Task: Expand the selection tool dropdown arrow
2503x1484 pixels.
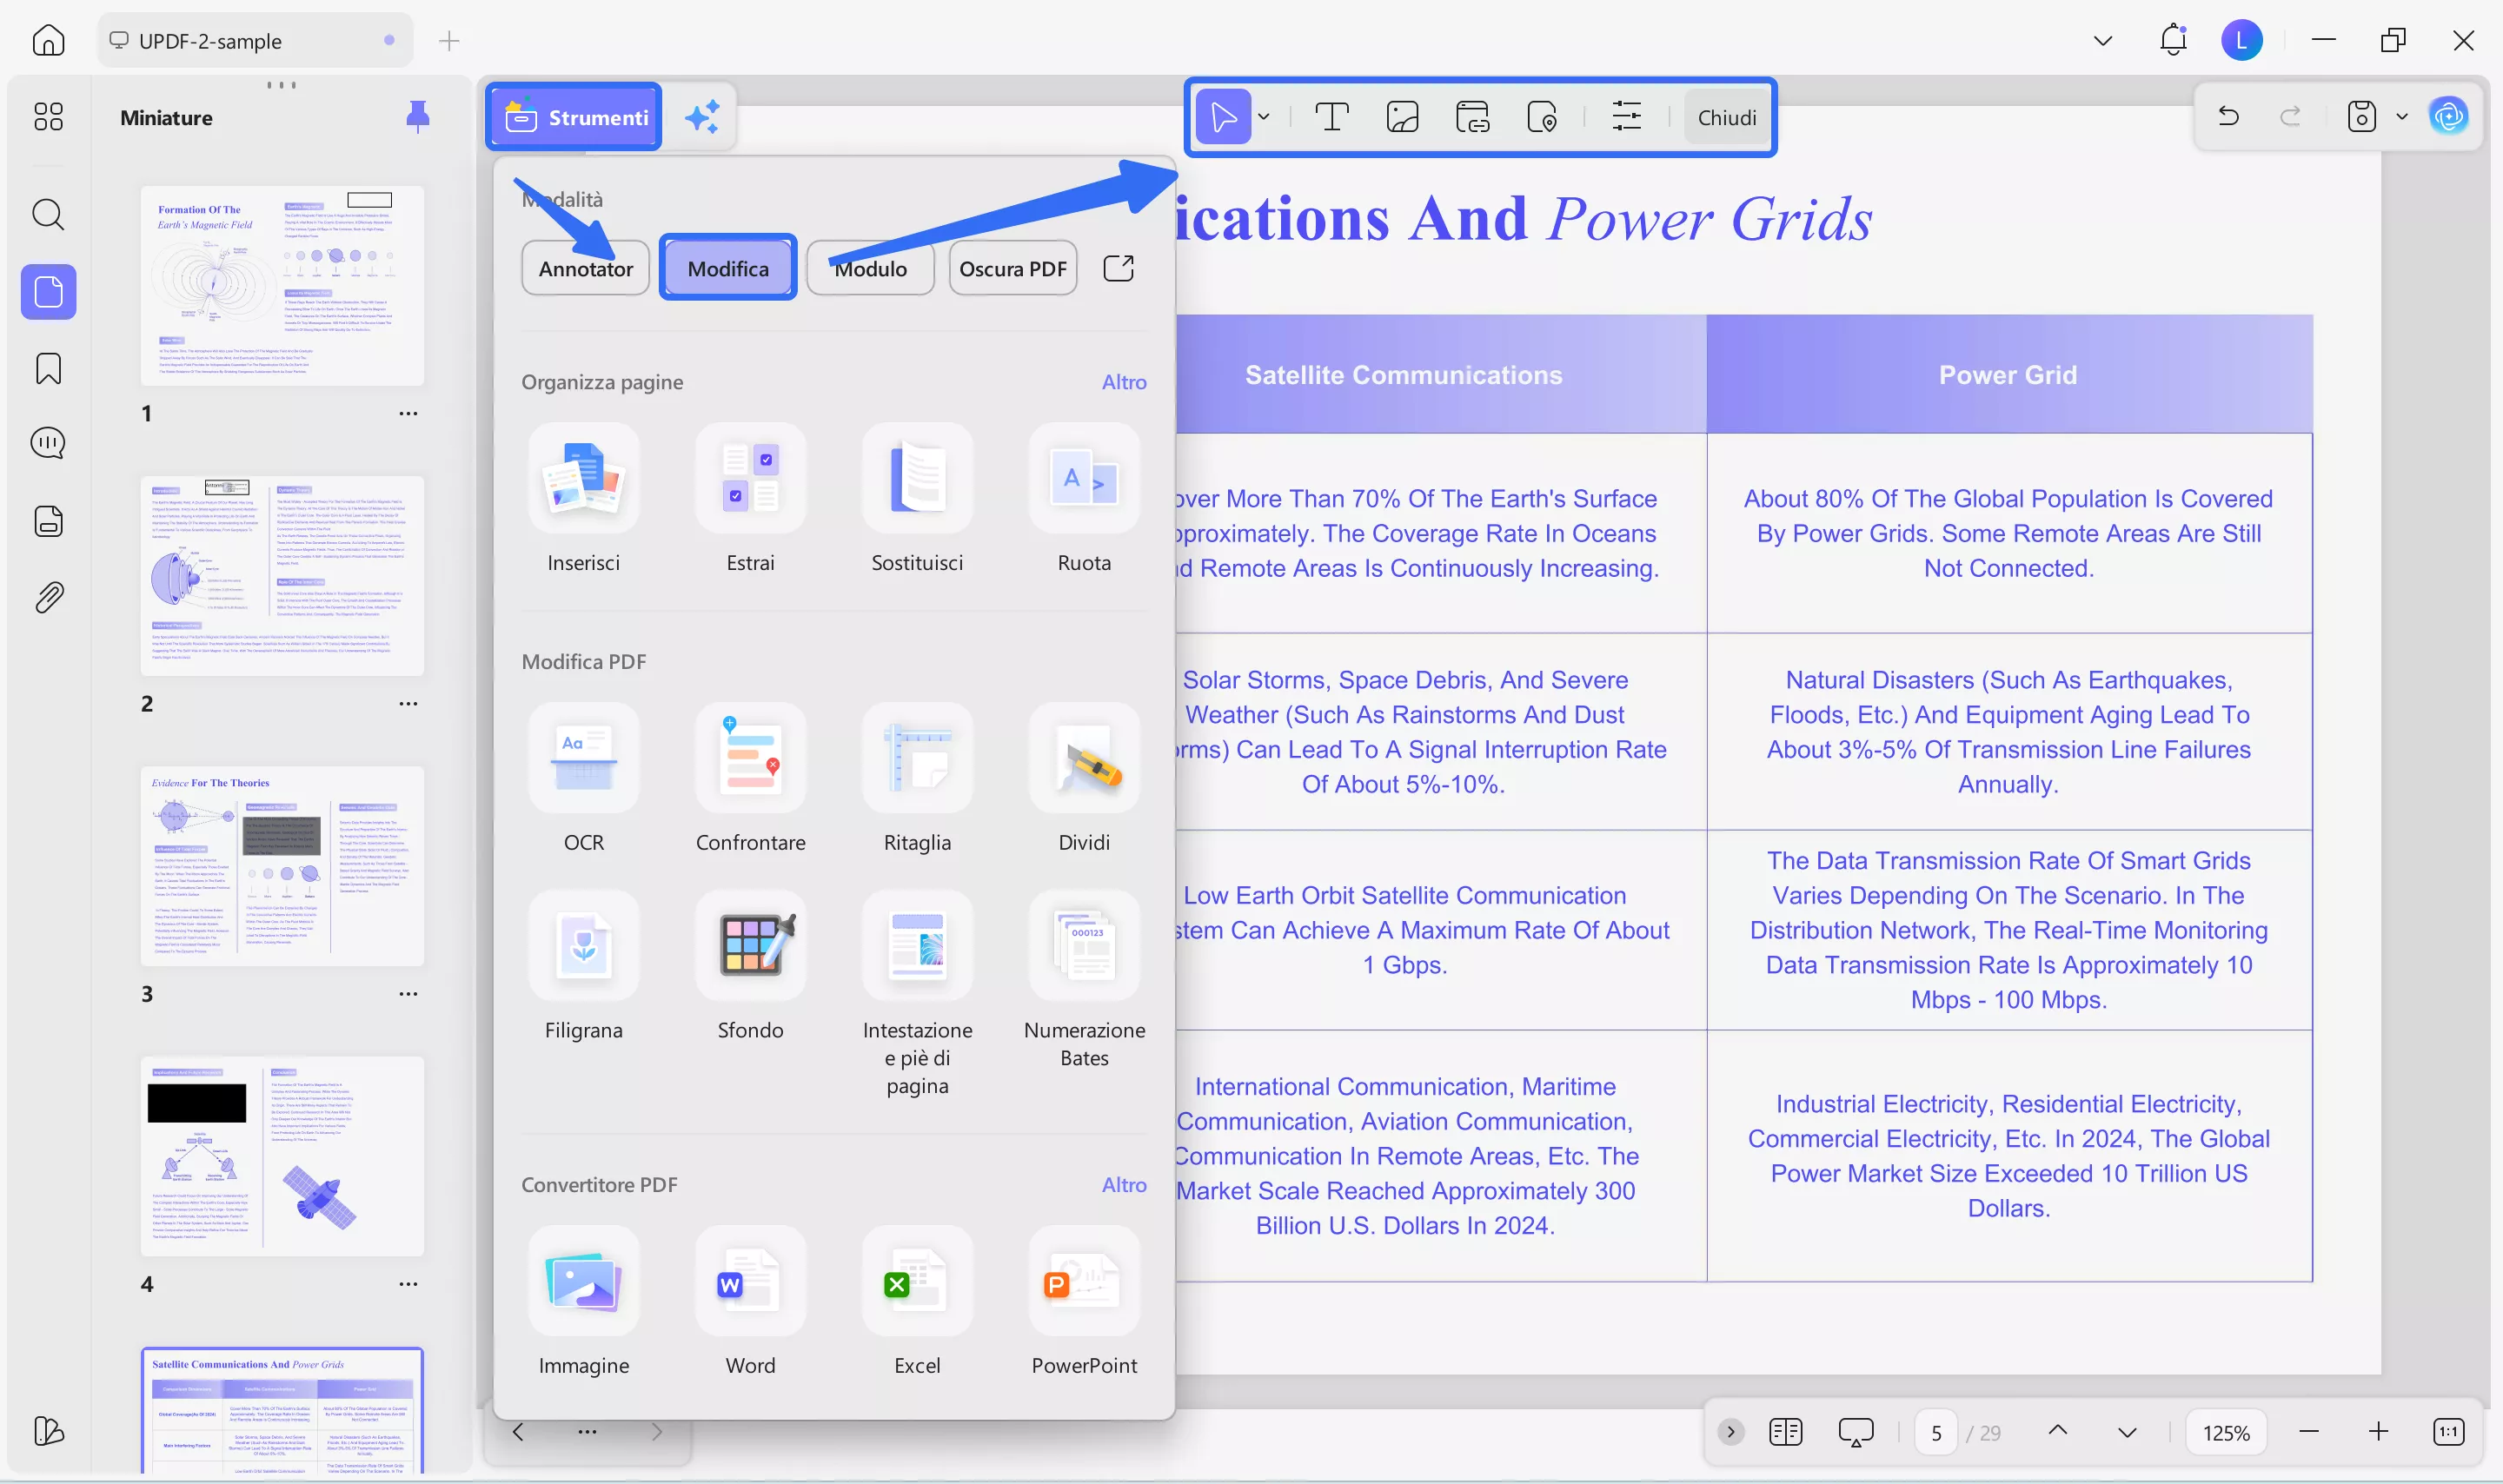Action: pyautogui.click(x=1263, y=116)
